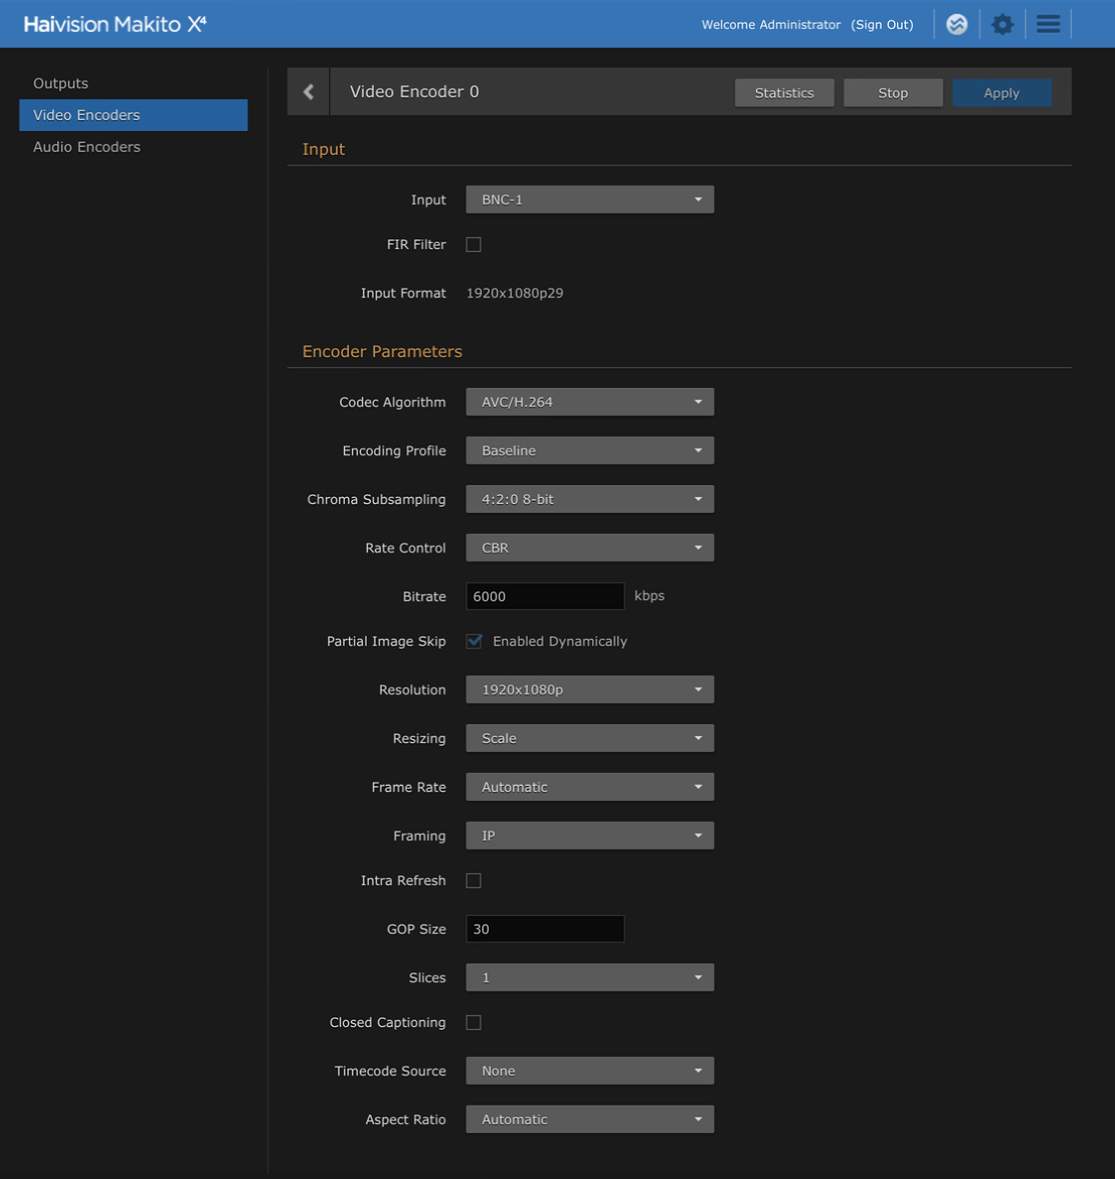1115x1179 pixels.
Task: Open the streaming status icon in header
Action: [956, 24]
